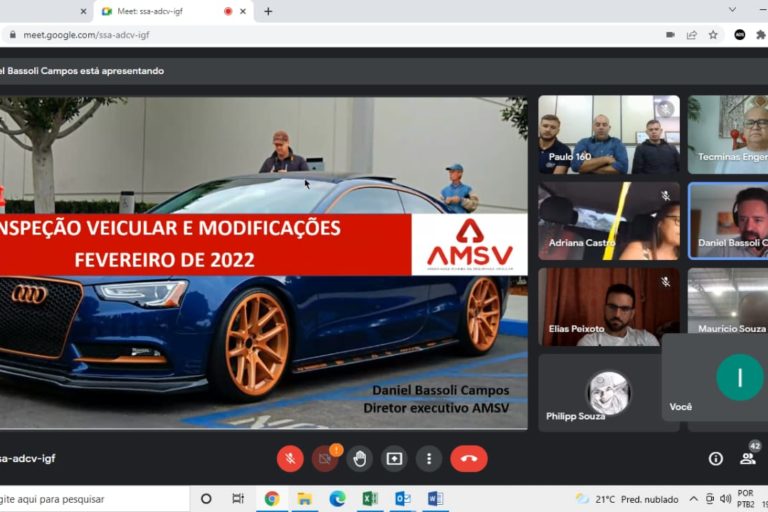The height and width of the screenshot is (512, 768).
Task: Raise hand in the meeting
Action: click(x=359, y=458)
